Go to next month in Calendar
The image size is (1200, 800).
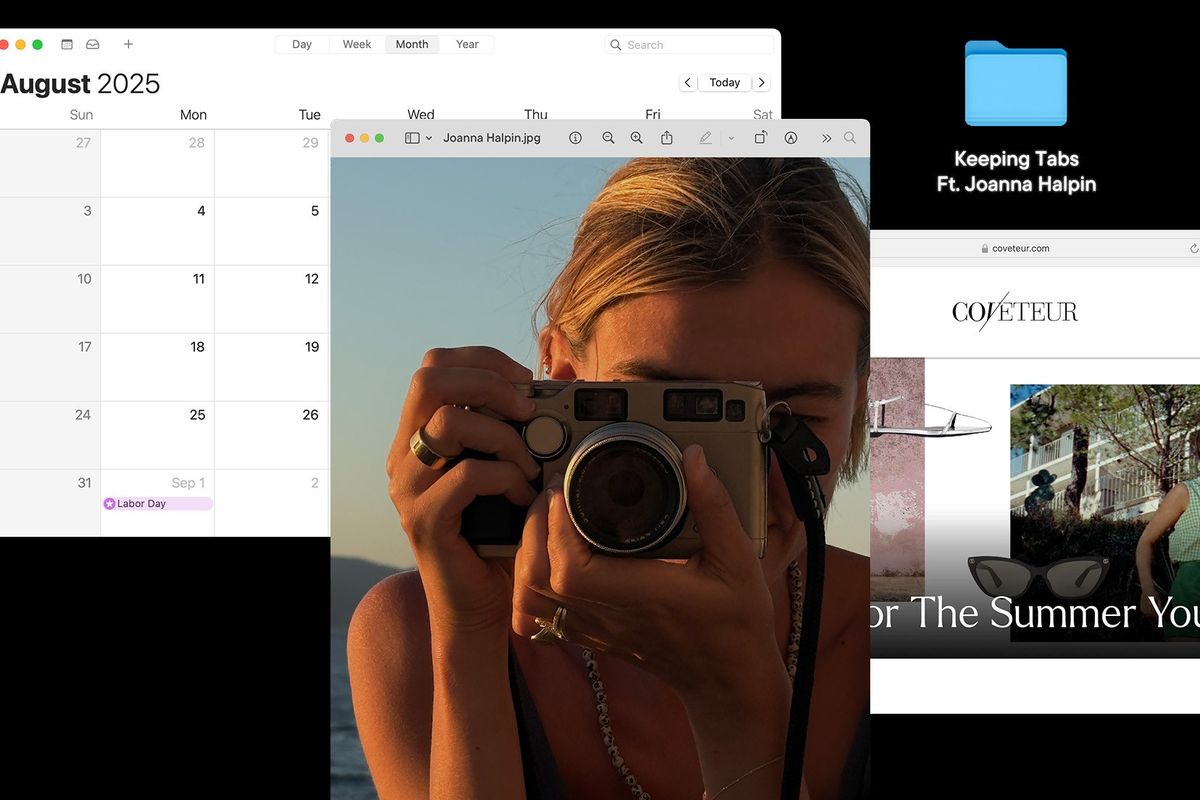click(762, 83)
